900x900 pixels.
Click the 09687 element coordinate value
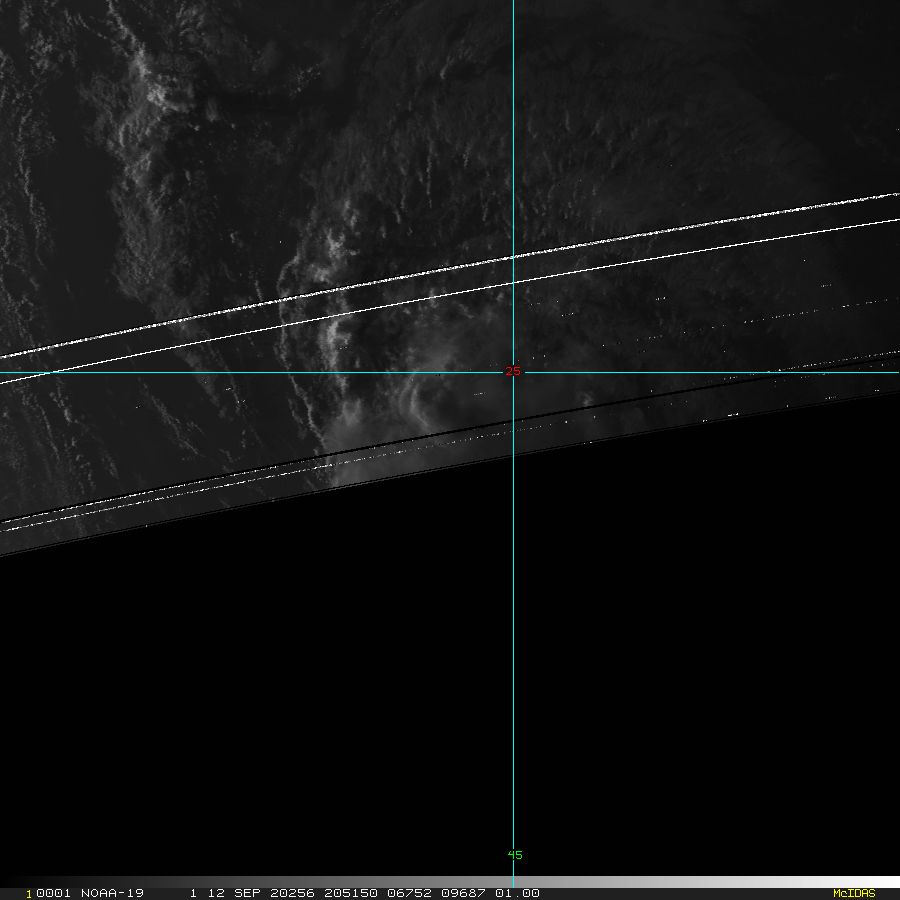tap(465, 893)
